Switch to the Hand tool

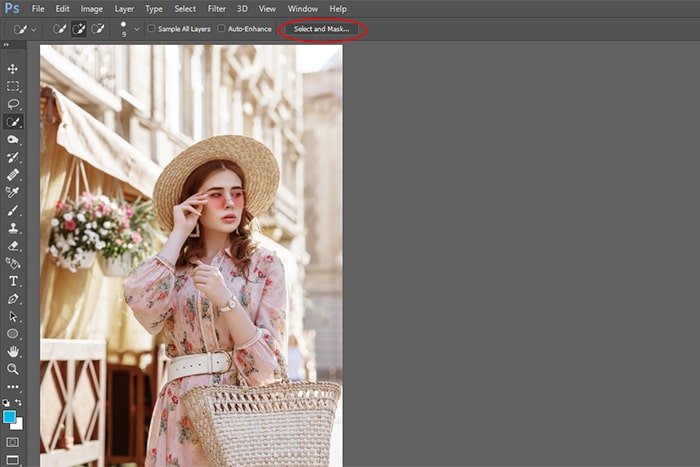tap(13, 351)
